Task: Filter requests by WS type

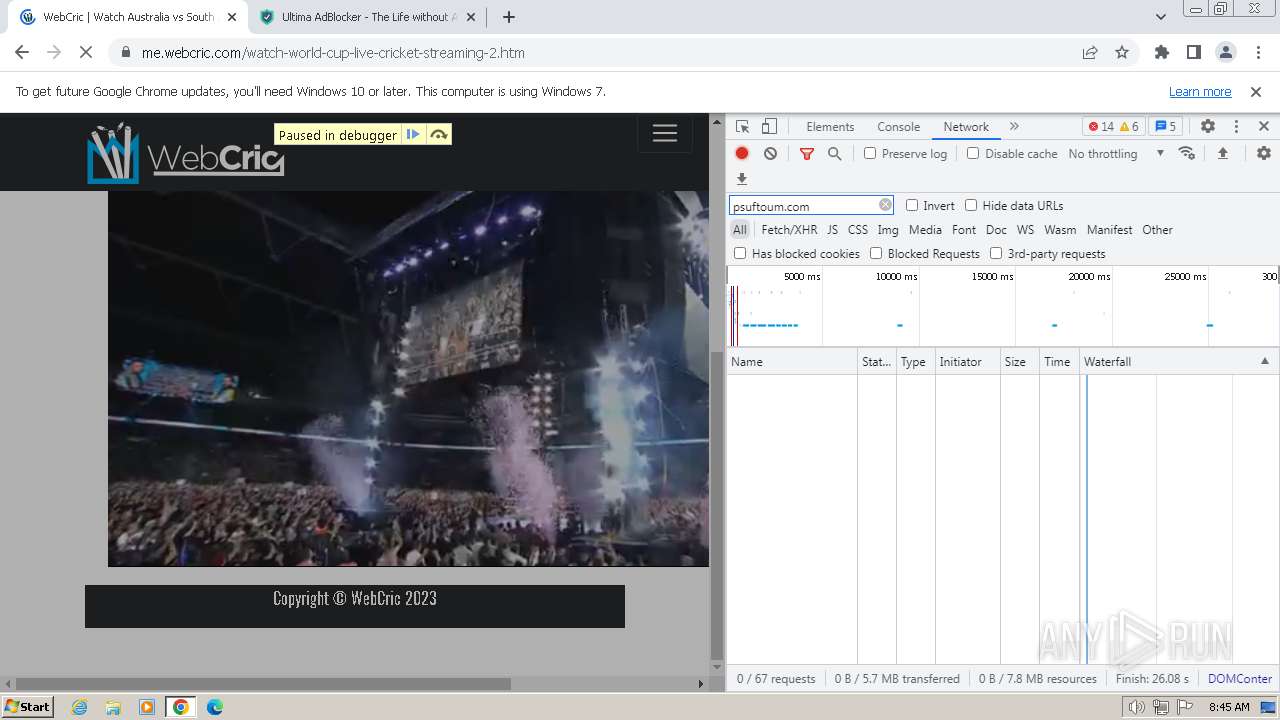Action: (x=1025, y=229)
